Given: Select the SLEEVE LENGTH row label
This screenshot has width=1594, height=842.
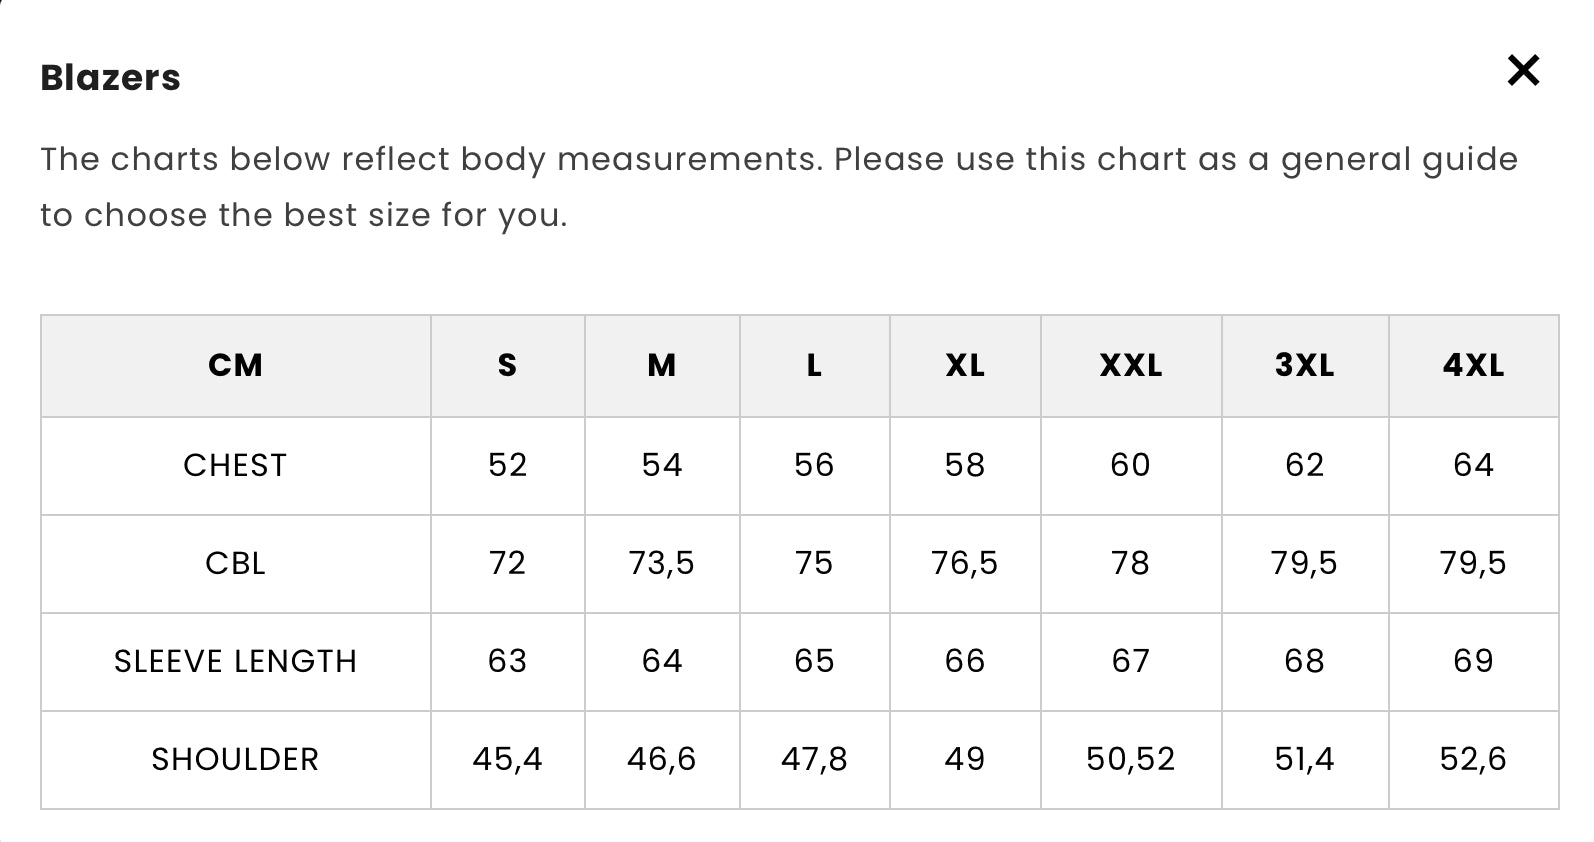Looking at the screenshot, I should tap(235, 661).
